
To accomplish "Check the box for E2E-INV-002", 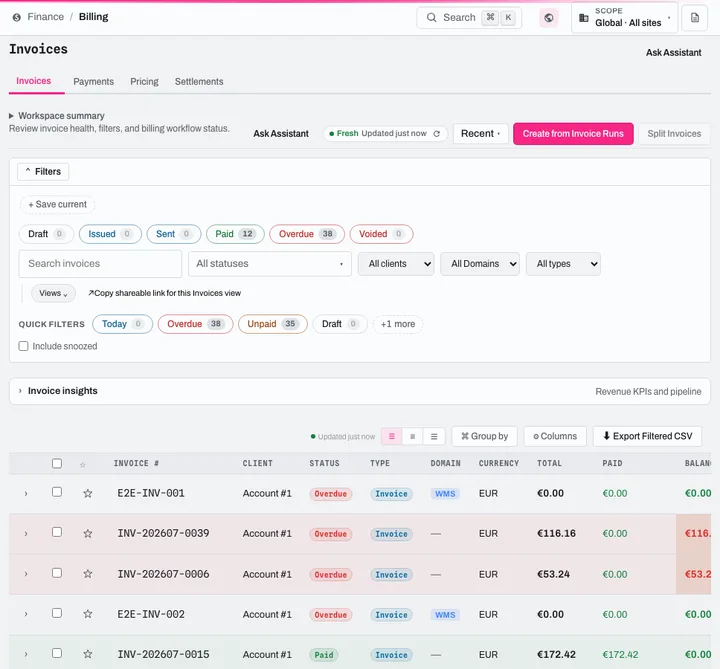I will point(57,613).
